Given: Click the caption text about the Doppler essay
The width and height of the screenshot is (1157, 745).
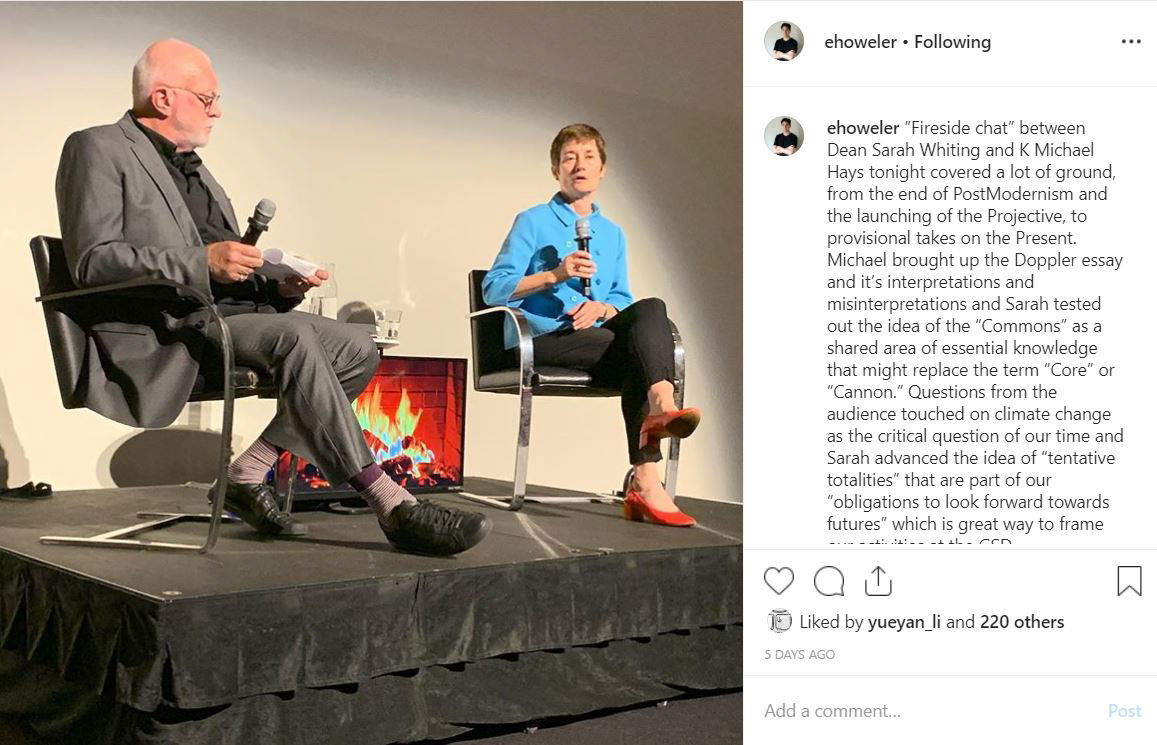Looking at the screenshot, I should pos(975,271).
